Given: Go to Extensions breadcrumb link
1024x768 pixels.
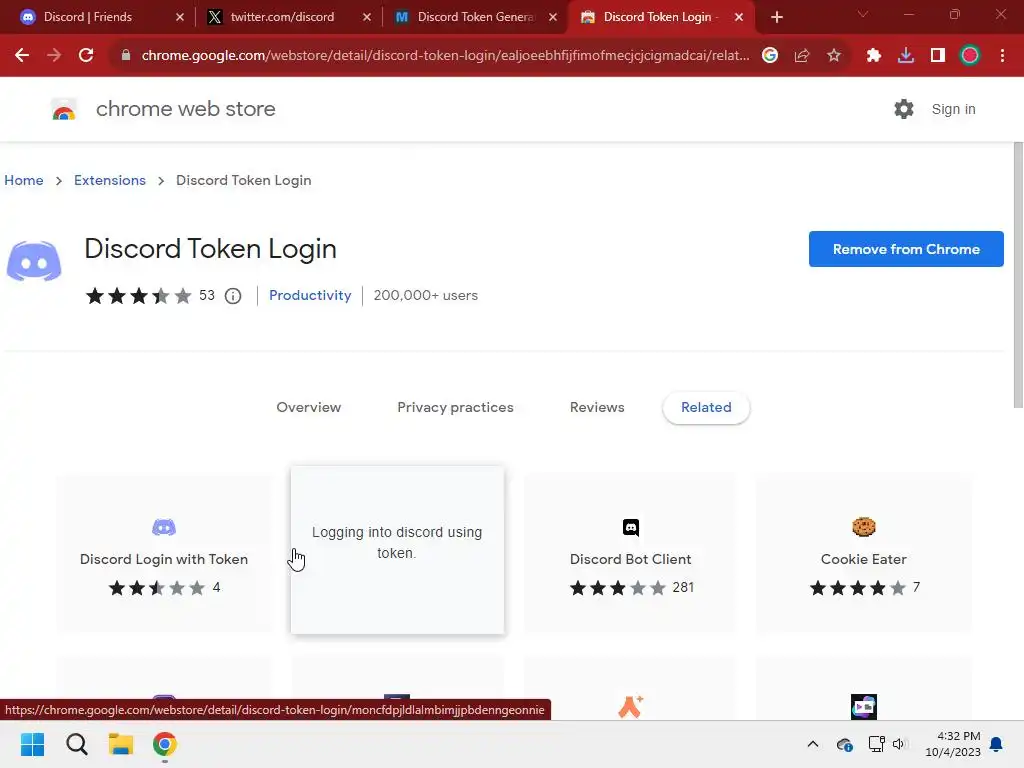Looking at the screenshot, I should (110, 180).
